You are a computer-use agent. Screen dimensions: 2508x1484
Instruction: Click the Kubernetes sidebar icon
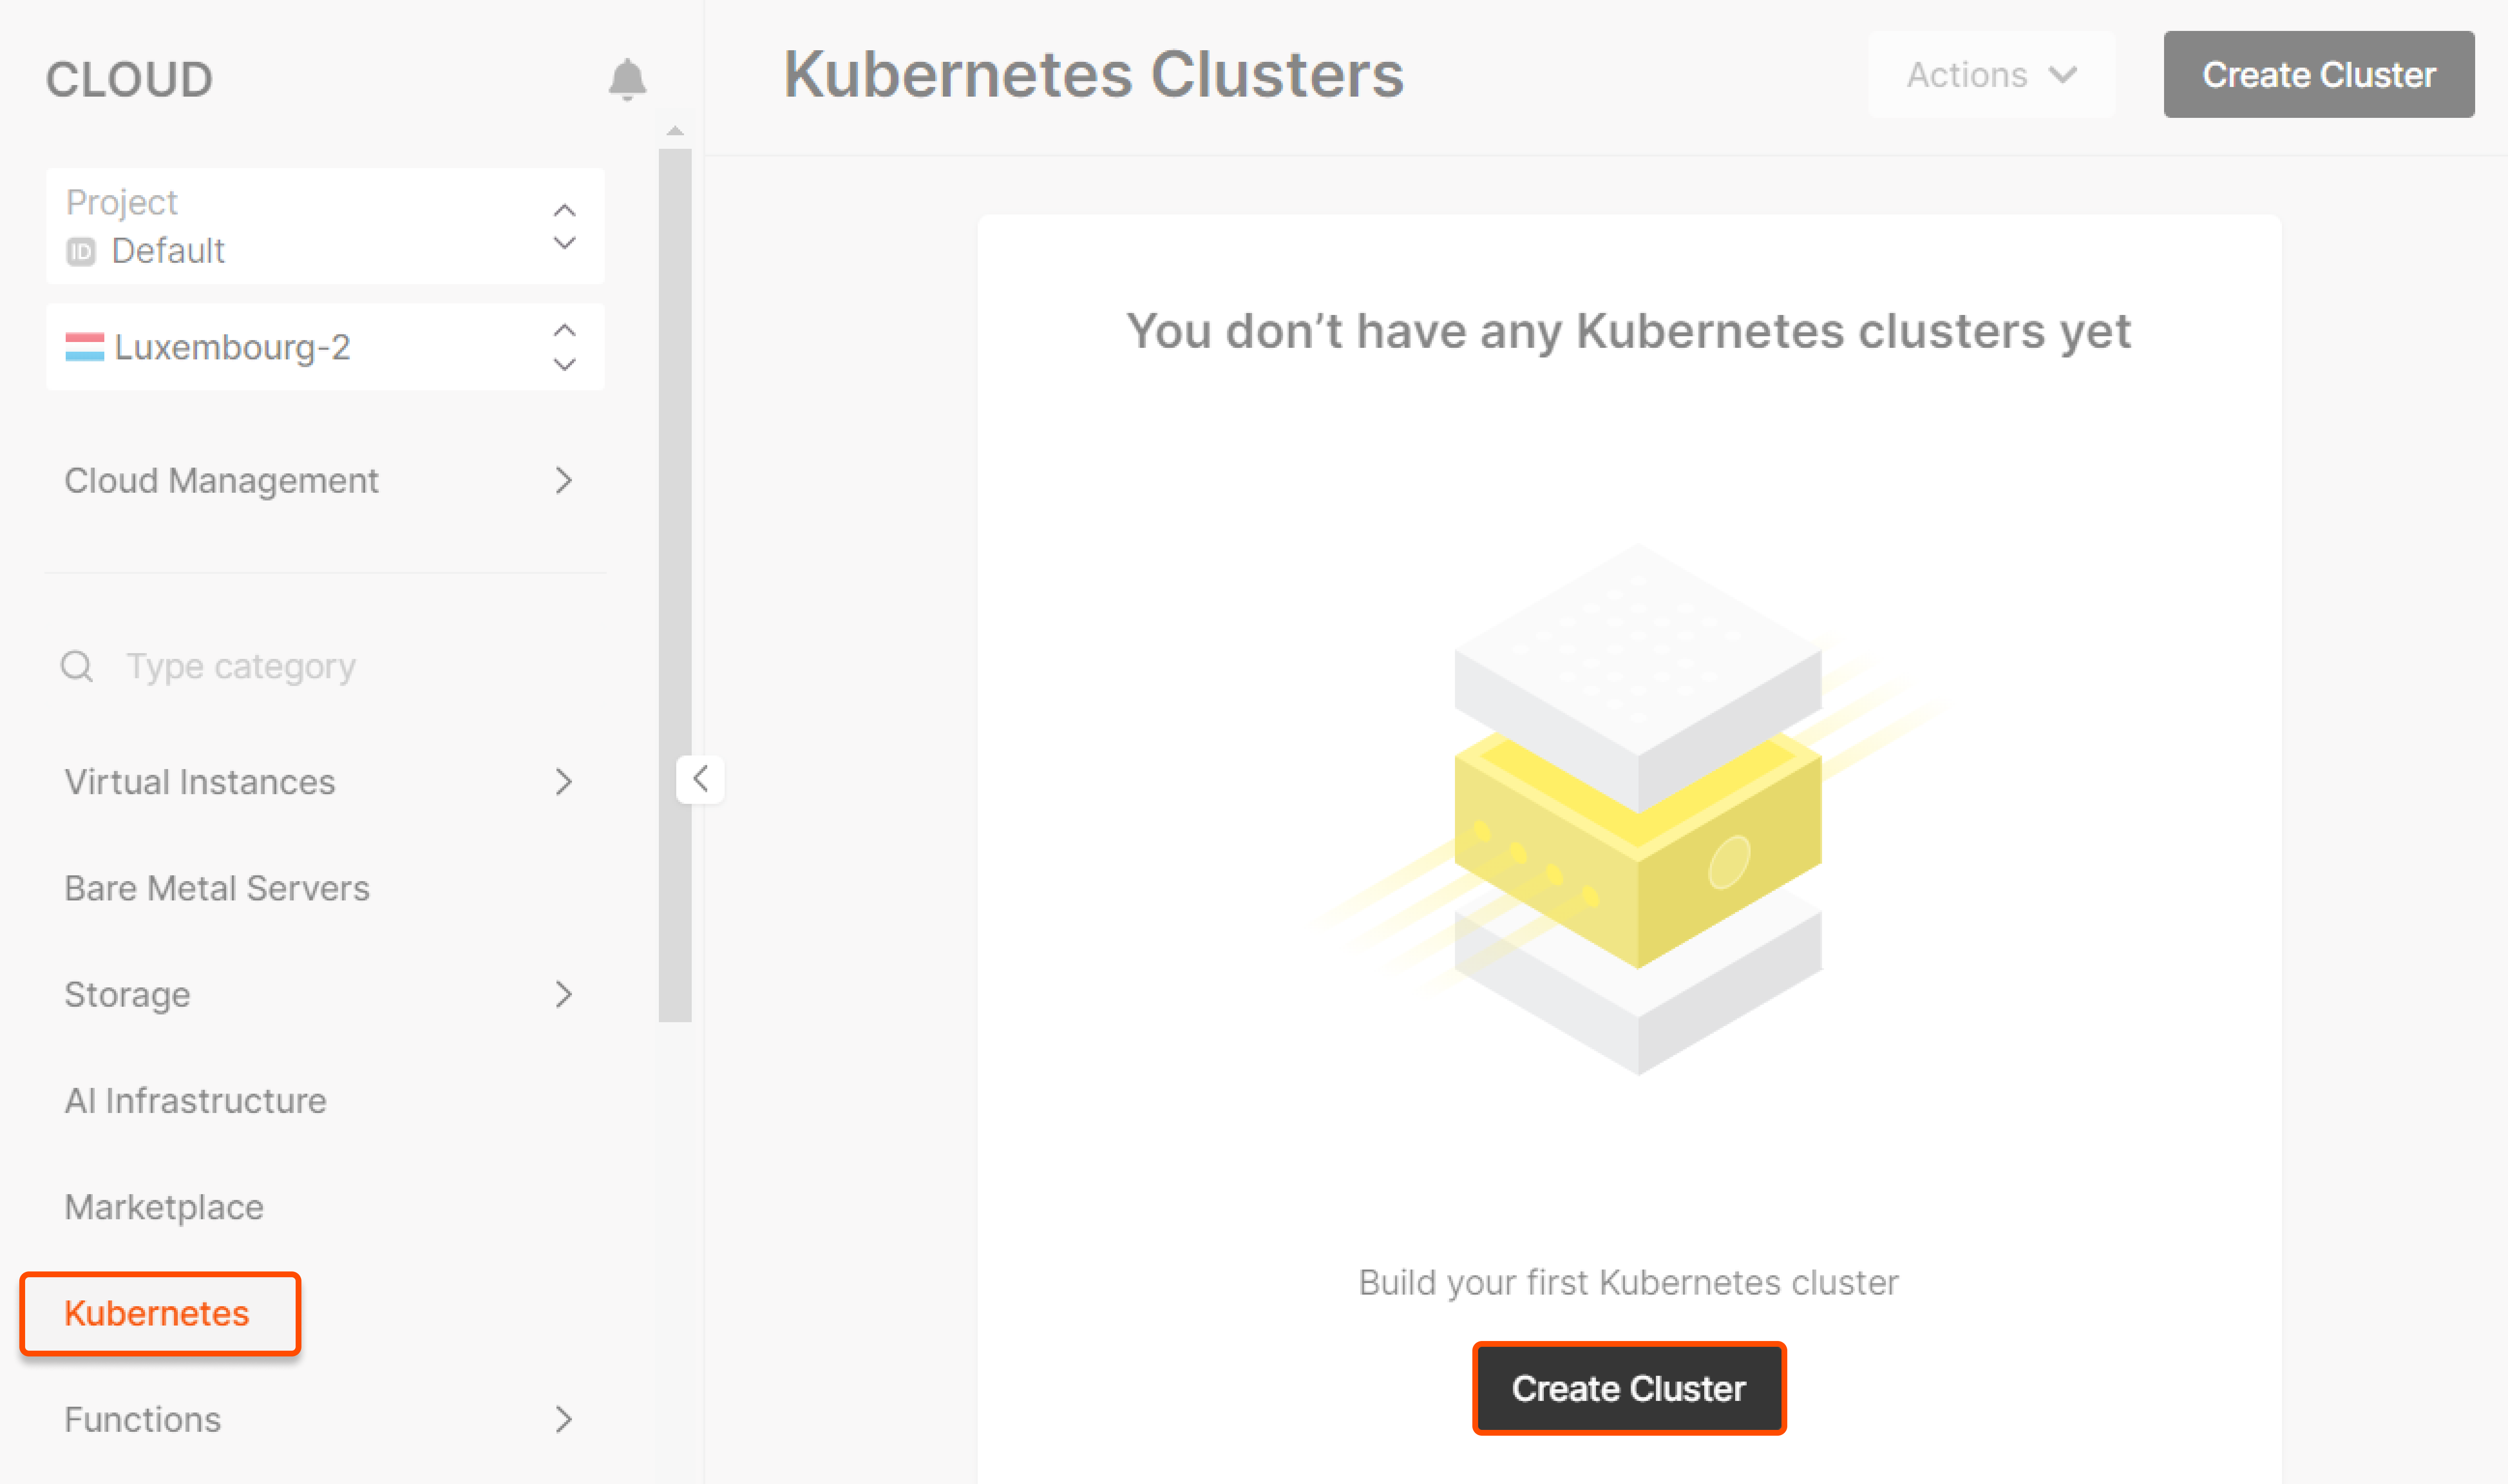click(156, 1313)
